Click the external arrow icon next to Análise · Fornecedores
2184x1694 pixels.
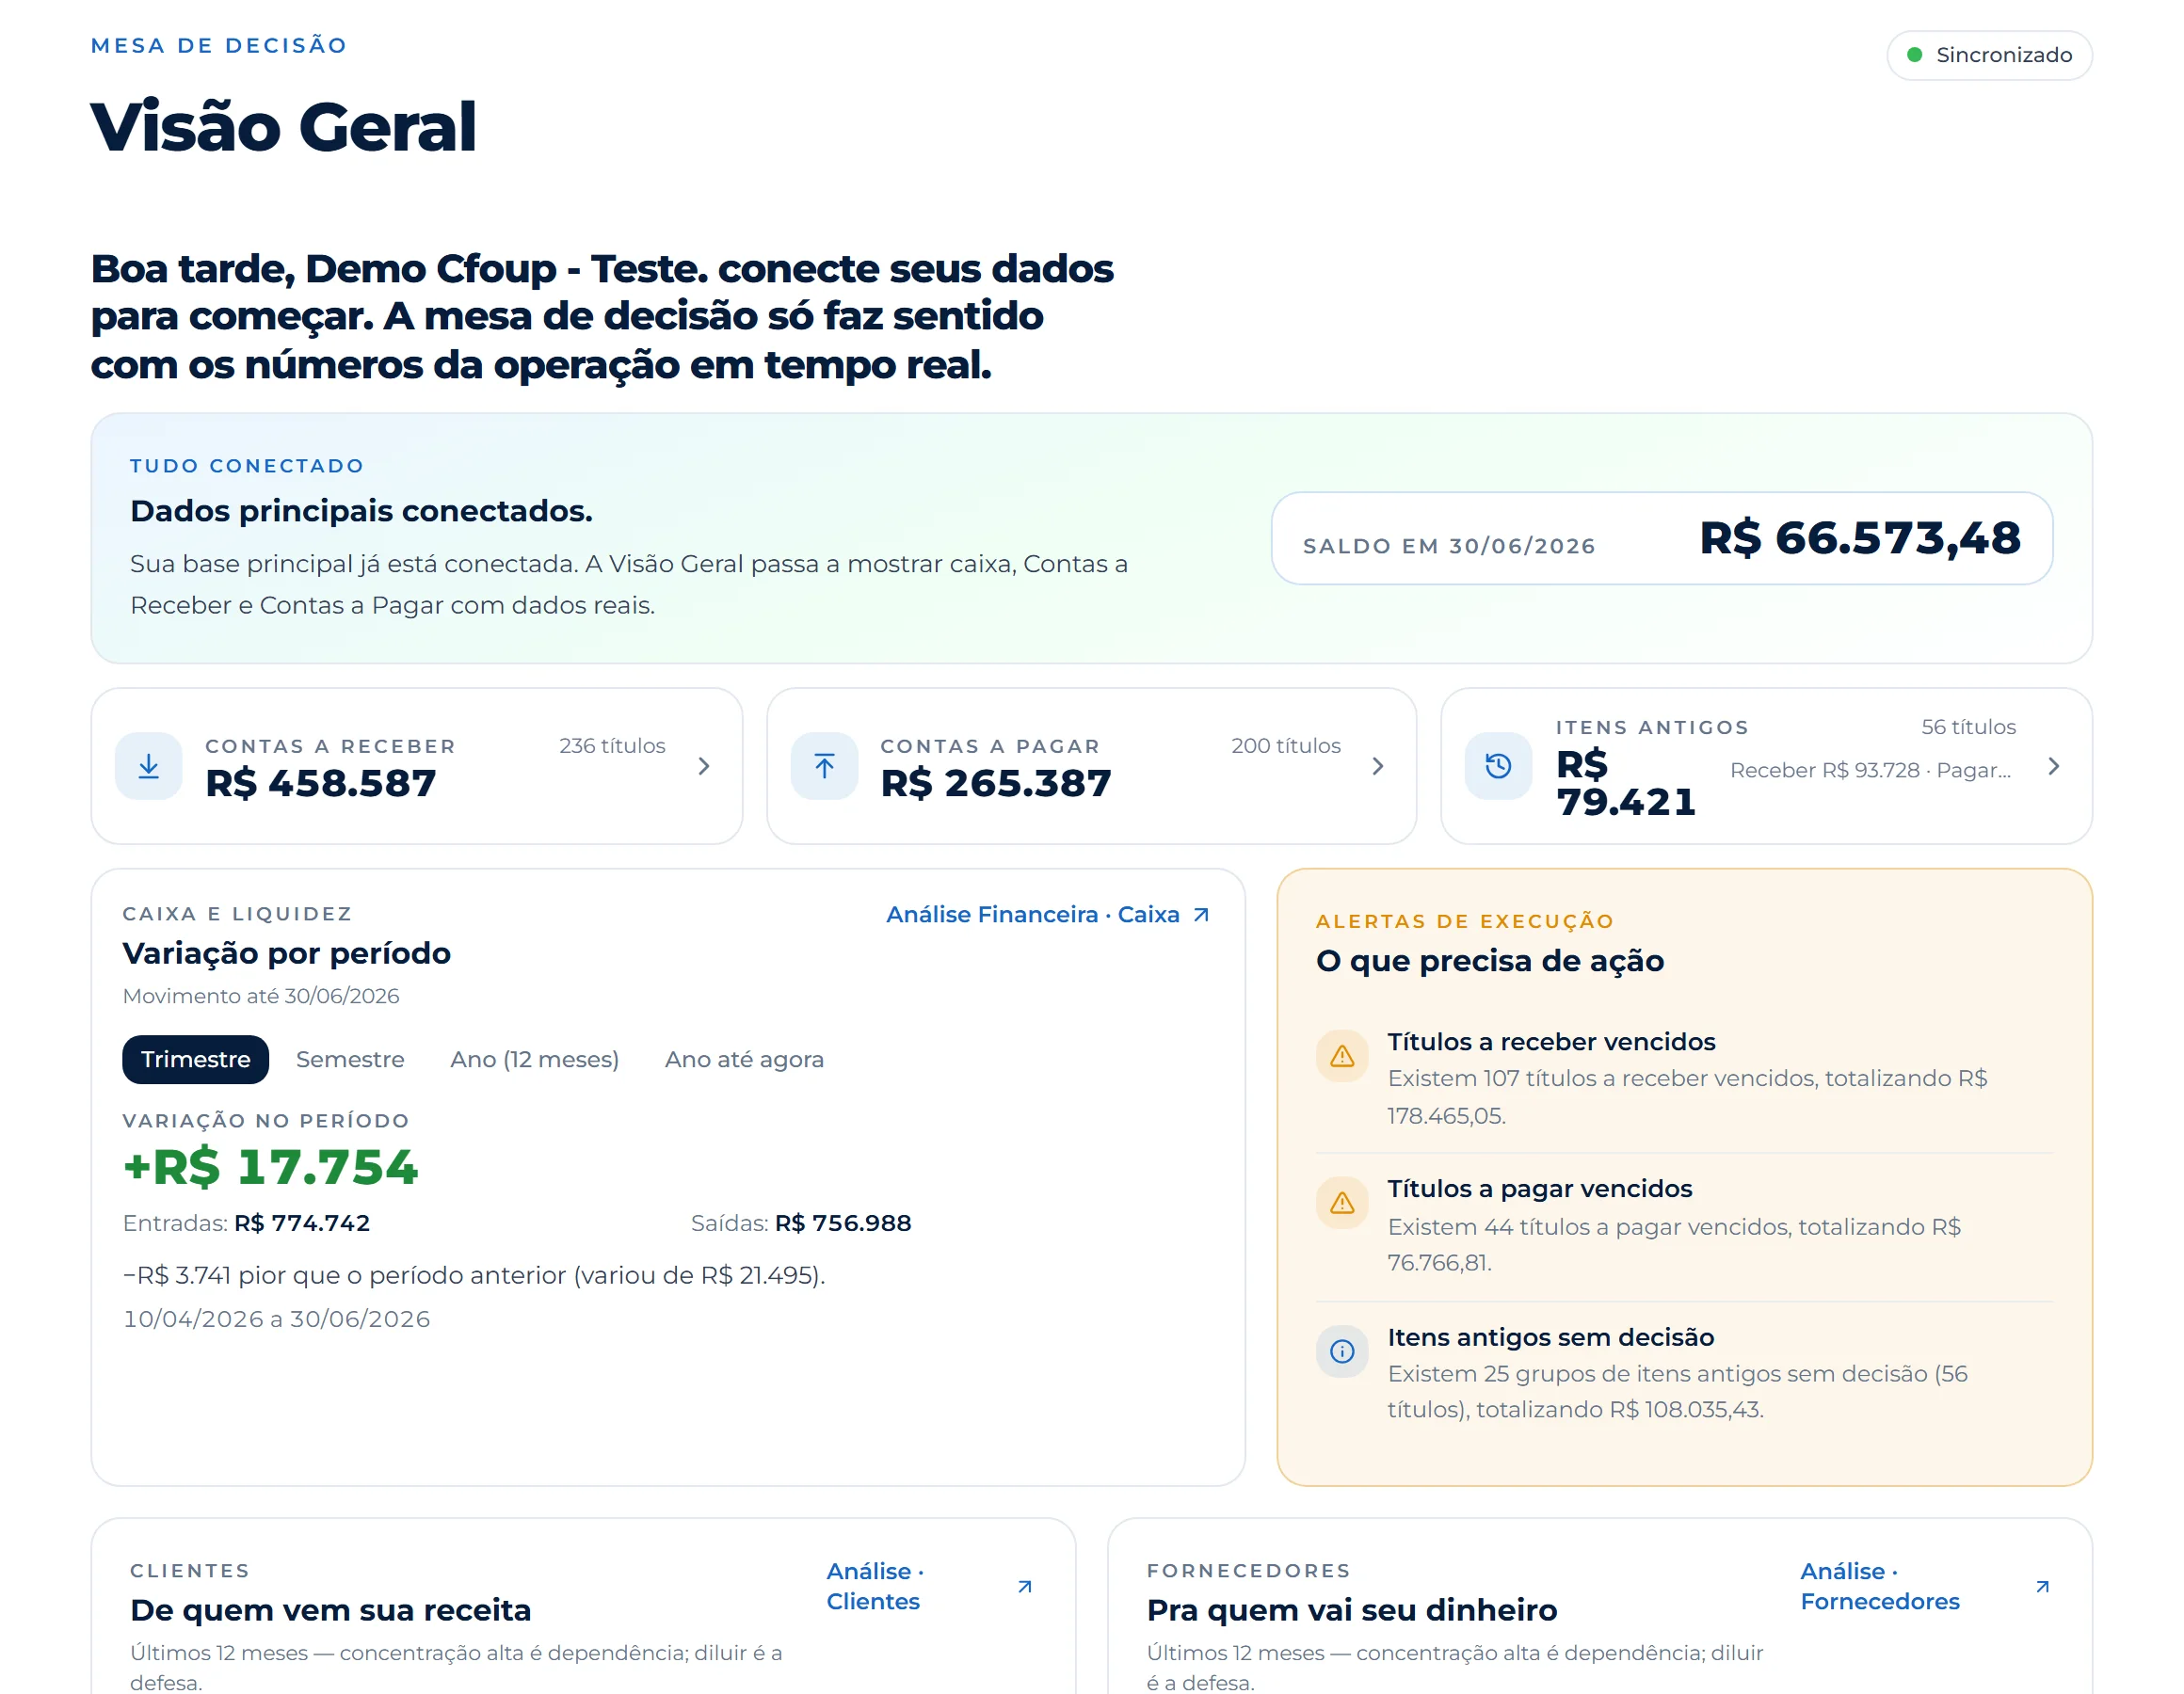tap(2043, 1587)
